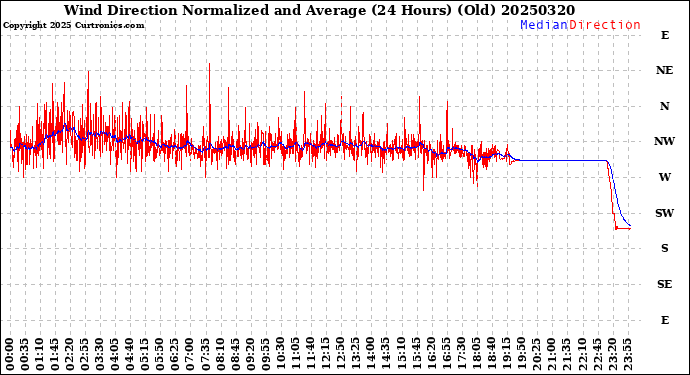The height and width of the screenshot is (375, 690).
Task: Click the "Copyright 2025 Curtronics.com" text
Action: [x=73, y=25]
